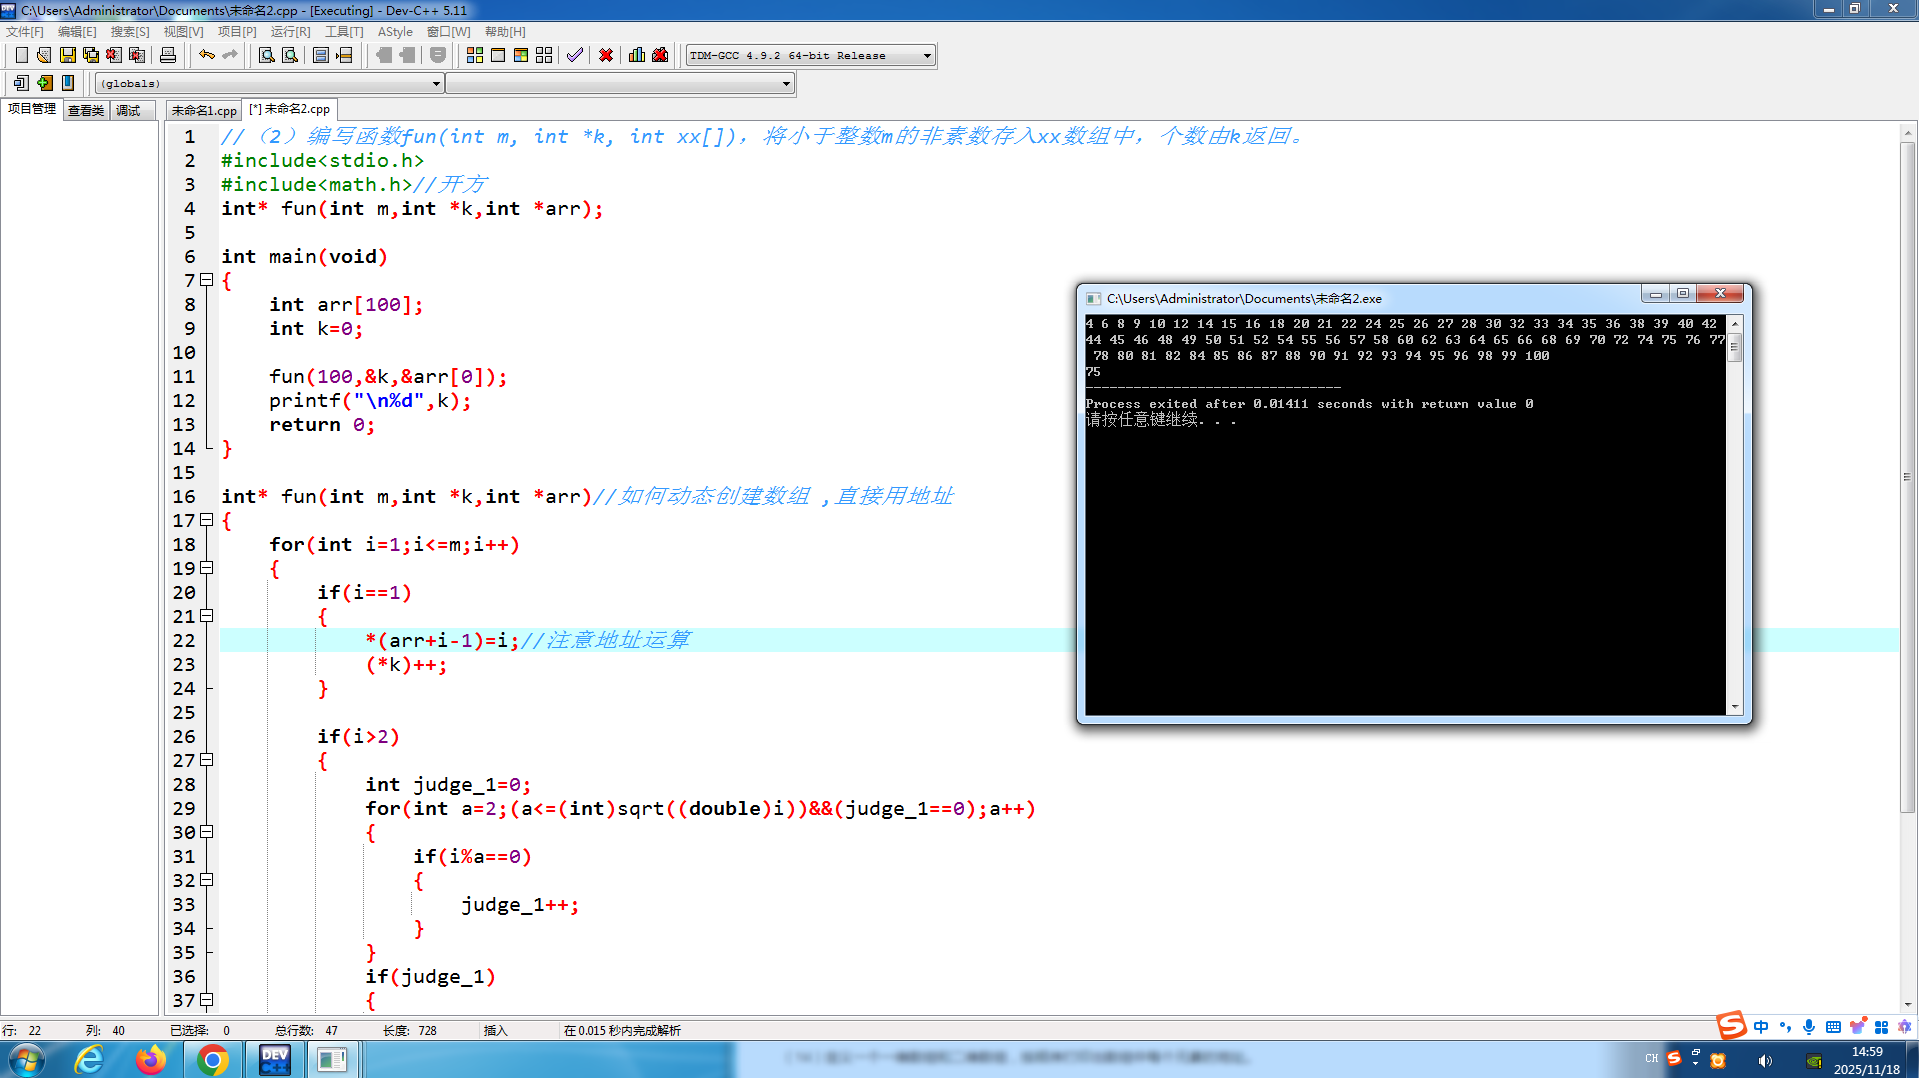The width and height of the screenshot is (1919, 1078).
Task: Compile the program with four-squares icon
Action: pos(475,55)
